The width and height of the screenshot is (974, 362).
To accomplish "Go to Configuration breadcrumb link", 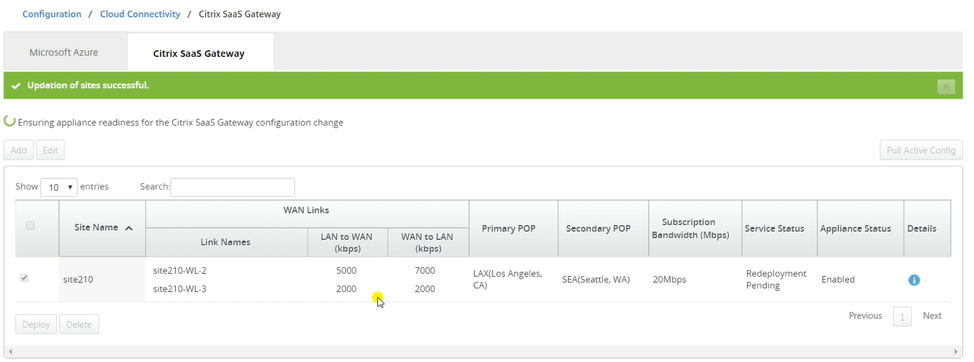I will click(52, 14).
